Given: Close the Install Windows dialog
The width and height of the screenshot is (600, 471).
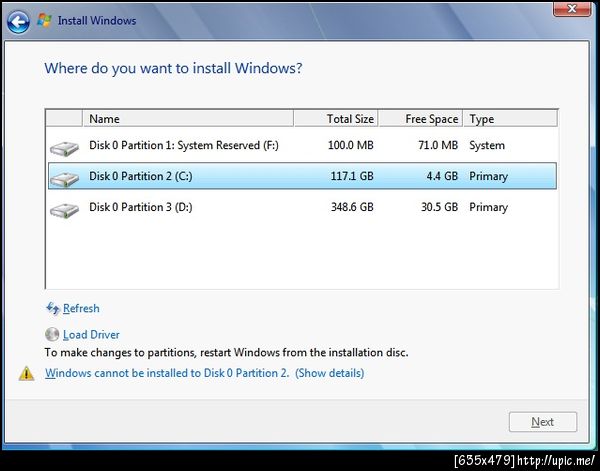Looking at the screenshot, I should [572, 9].
